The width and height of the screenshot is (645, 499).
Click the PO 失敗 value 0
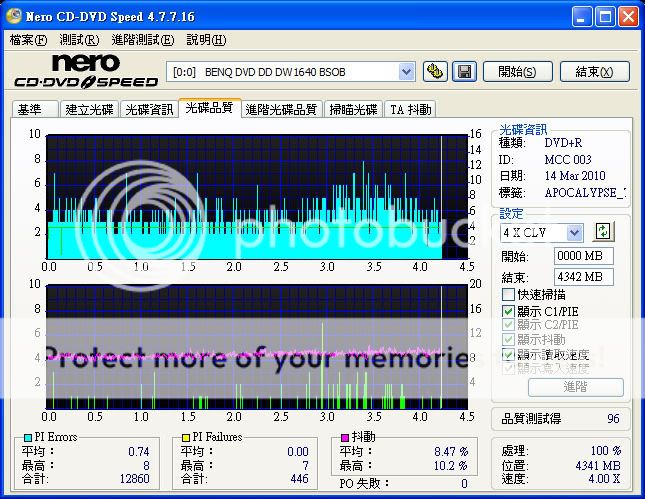[464, 483]
